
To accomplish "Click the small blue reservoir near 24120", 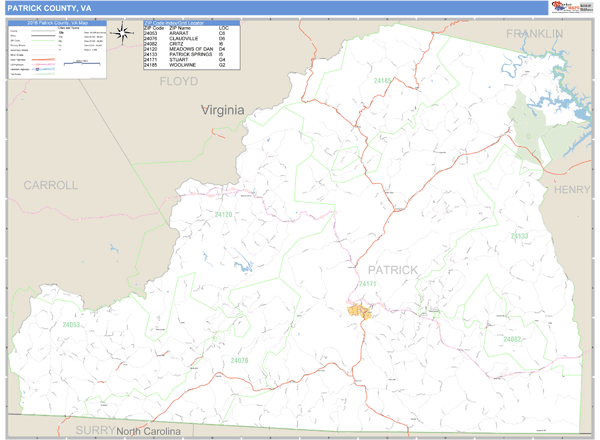I will click(244, 265).
